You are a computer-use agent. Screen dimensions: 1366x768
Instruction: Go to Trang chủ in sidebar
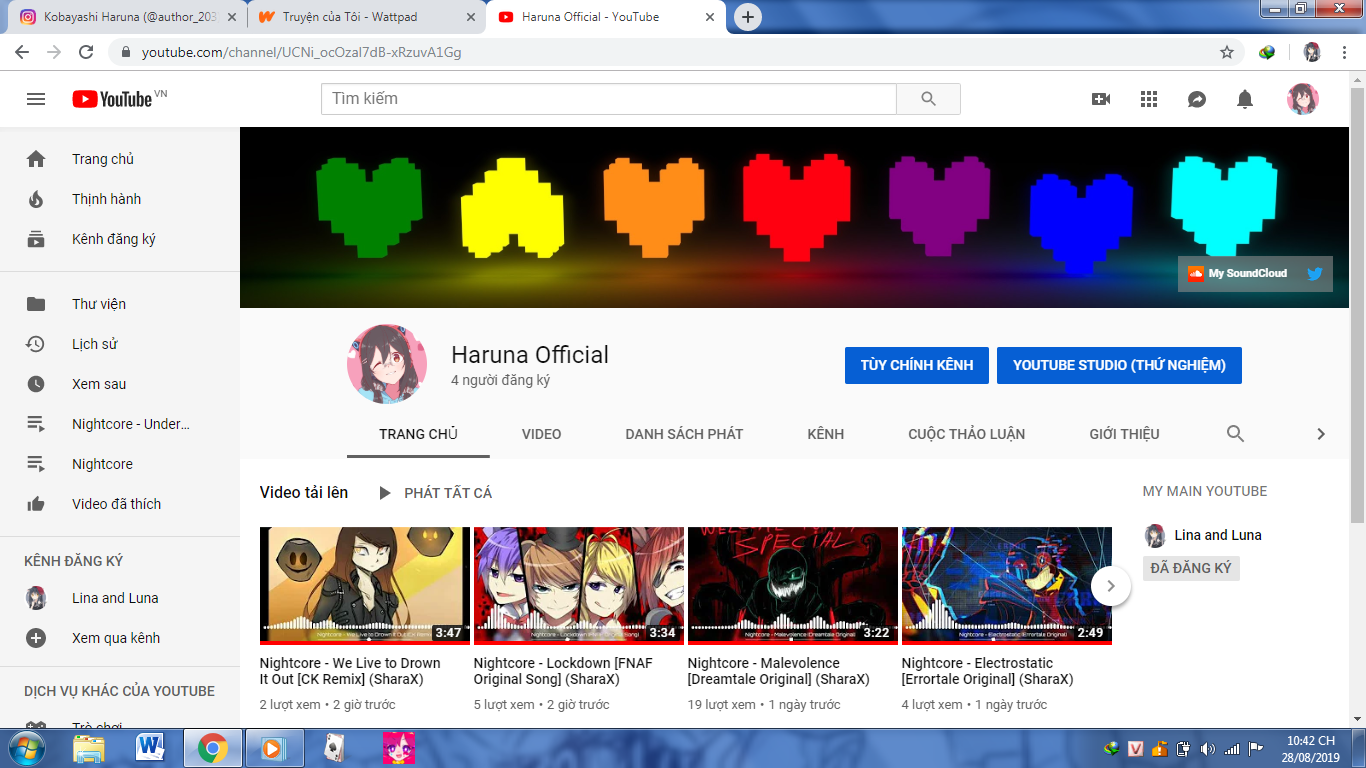[120, 159]
